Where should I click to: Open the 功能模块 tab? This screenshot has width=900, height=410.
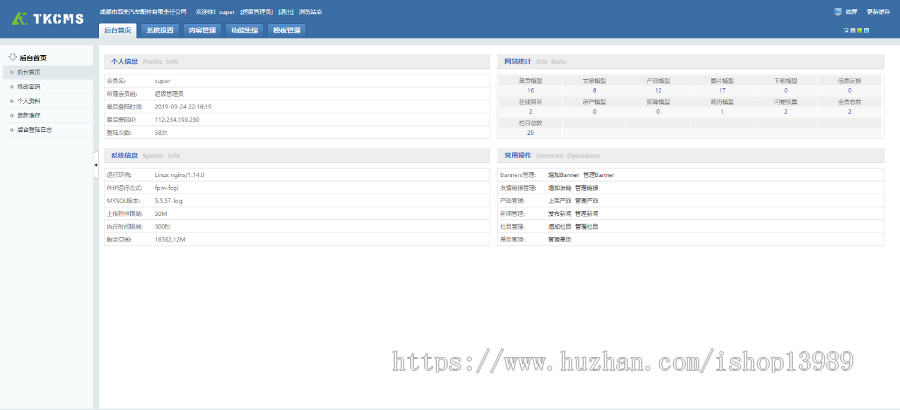click(245, 30)
